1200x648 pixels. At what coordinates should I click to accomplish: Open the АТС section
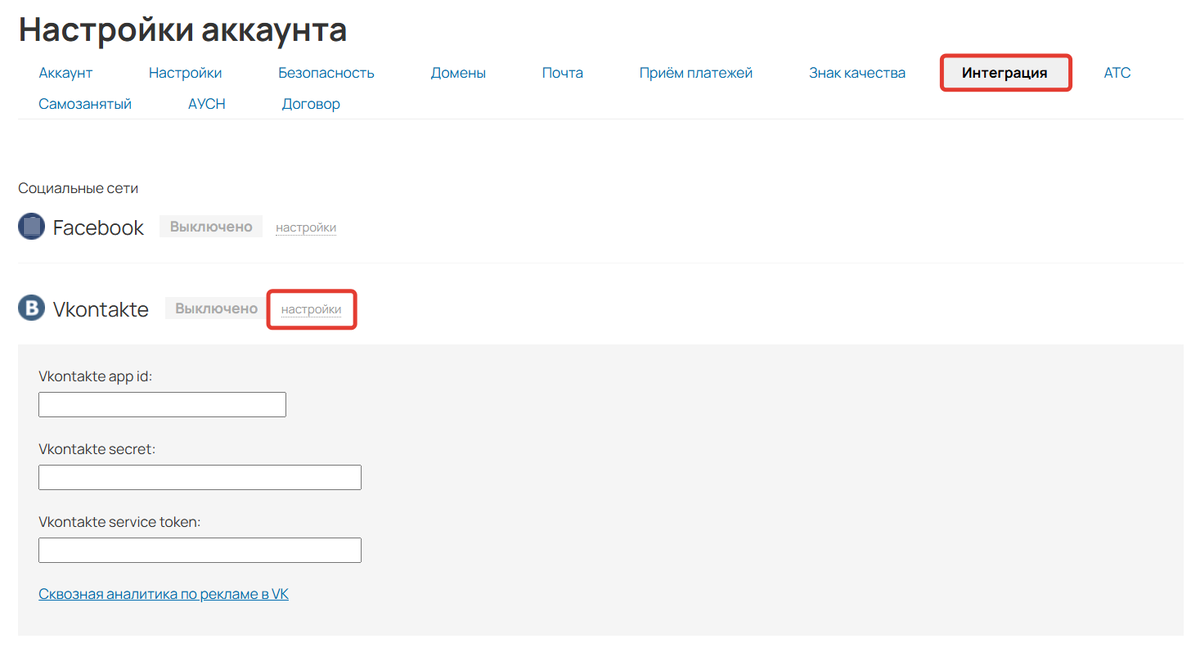pos(1117,72)
